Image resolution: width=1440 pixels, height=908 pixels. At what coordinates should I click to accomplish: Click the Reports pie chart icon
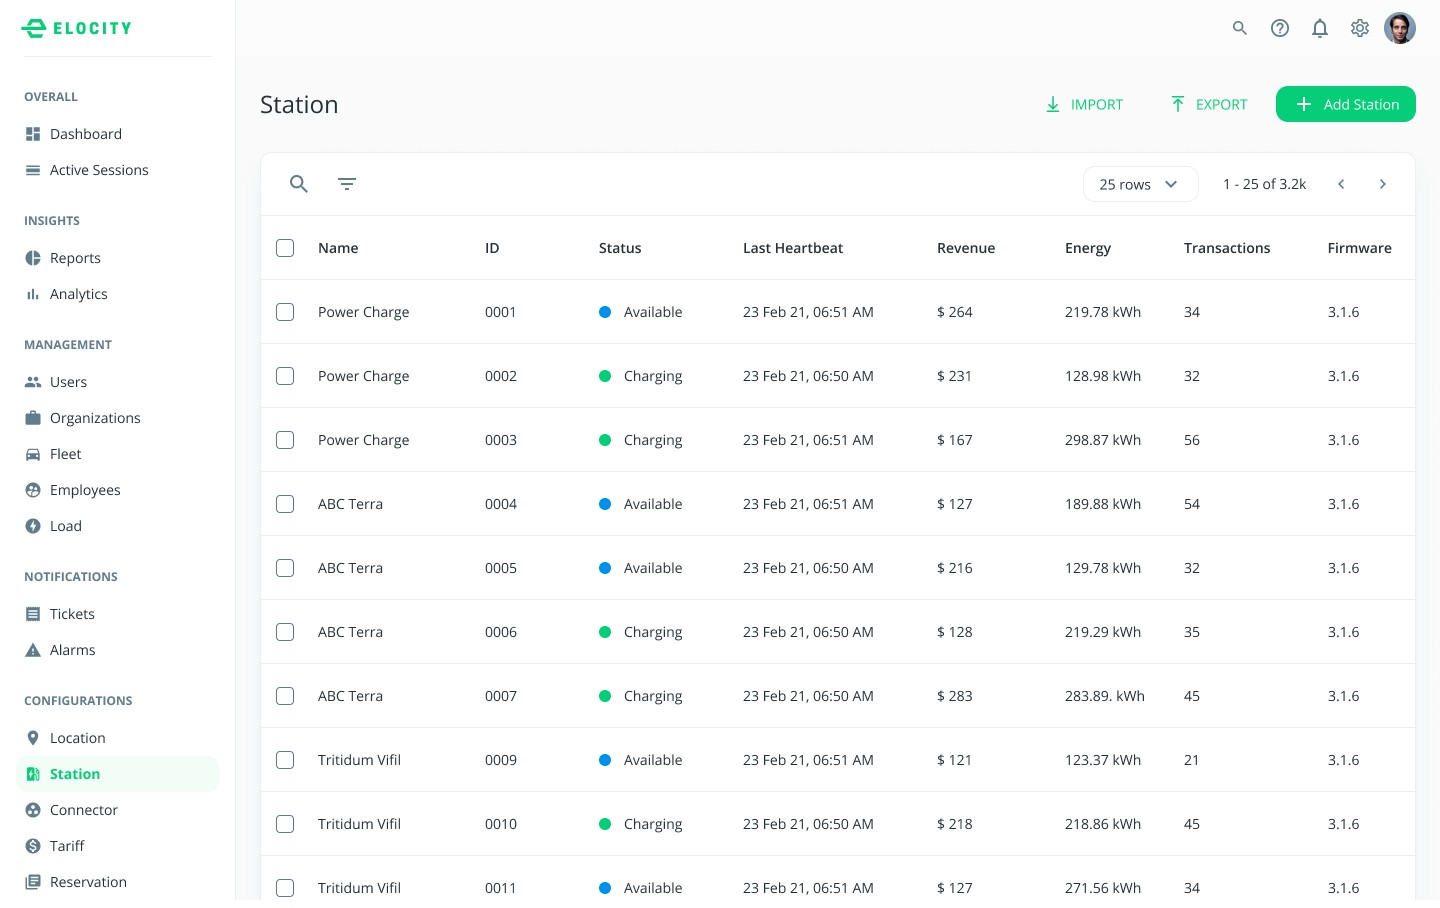pyautogui.click(x=33, y=258)
